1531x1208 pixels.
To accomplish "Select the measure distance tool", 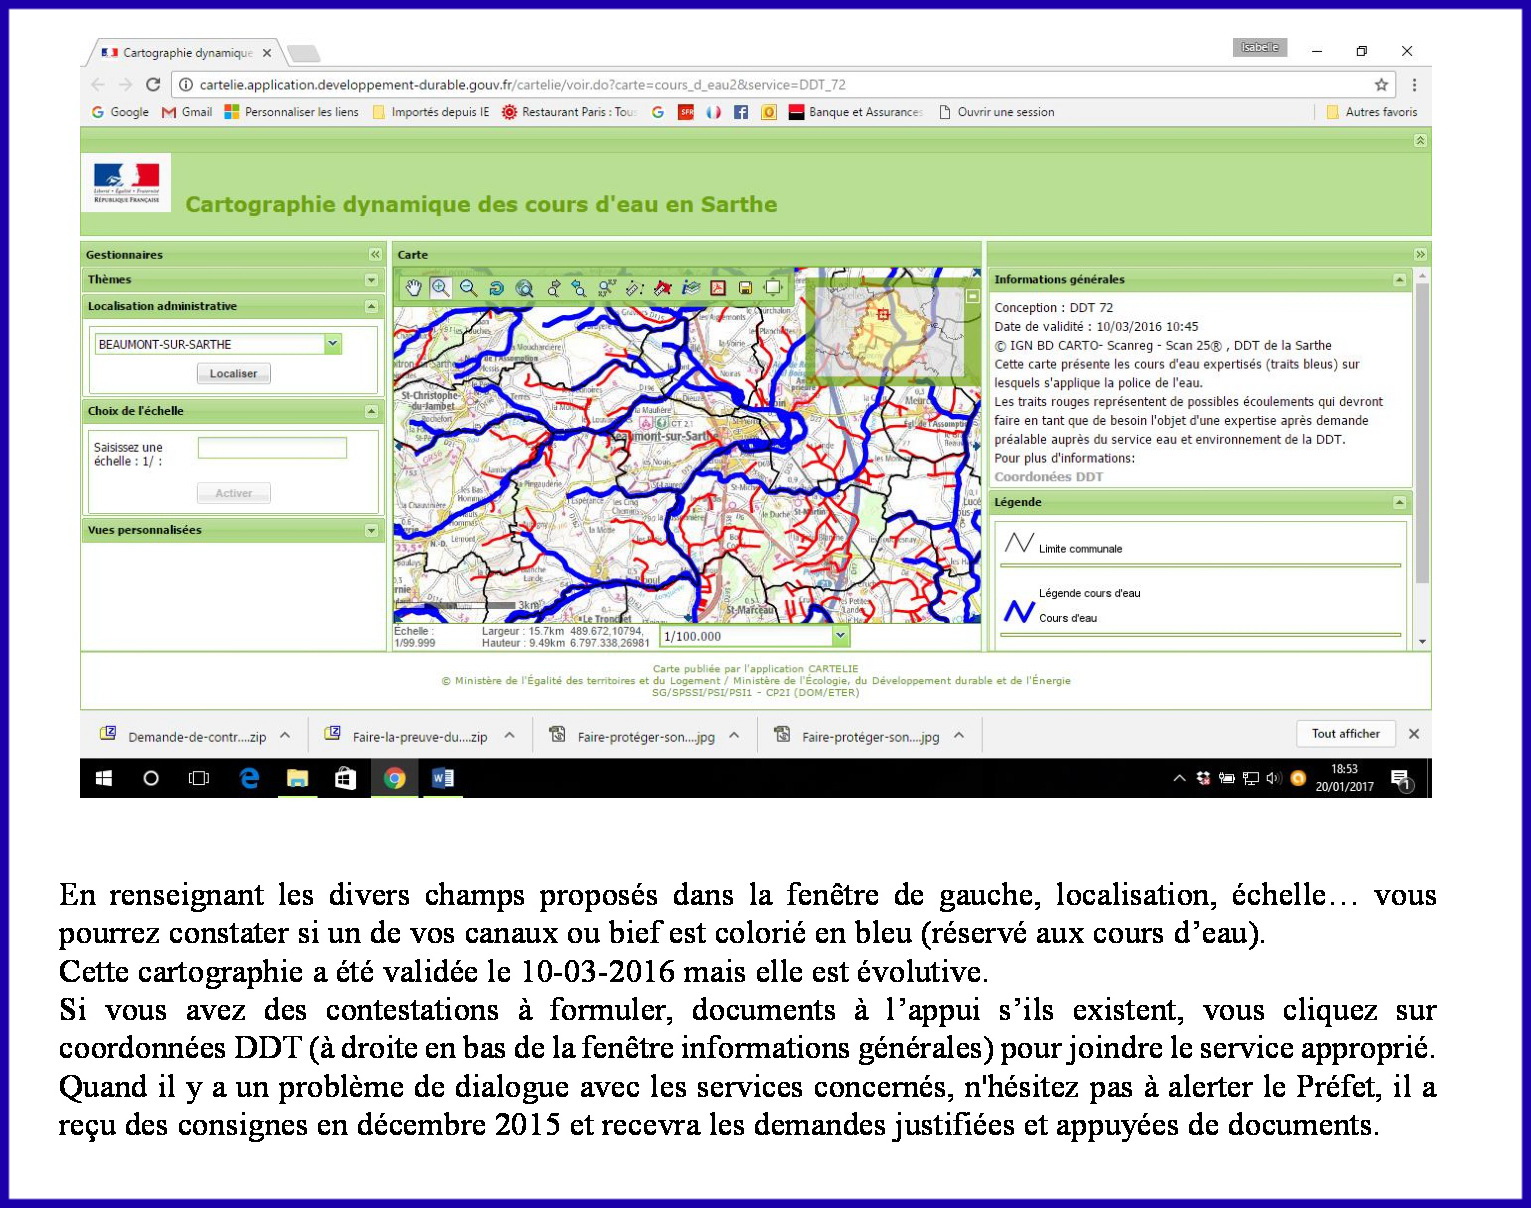I will tap(634, 288).
